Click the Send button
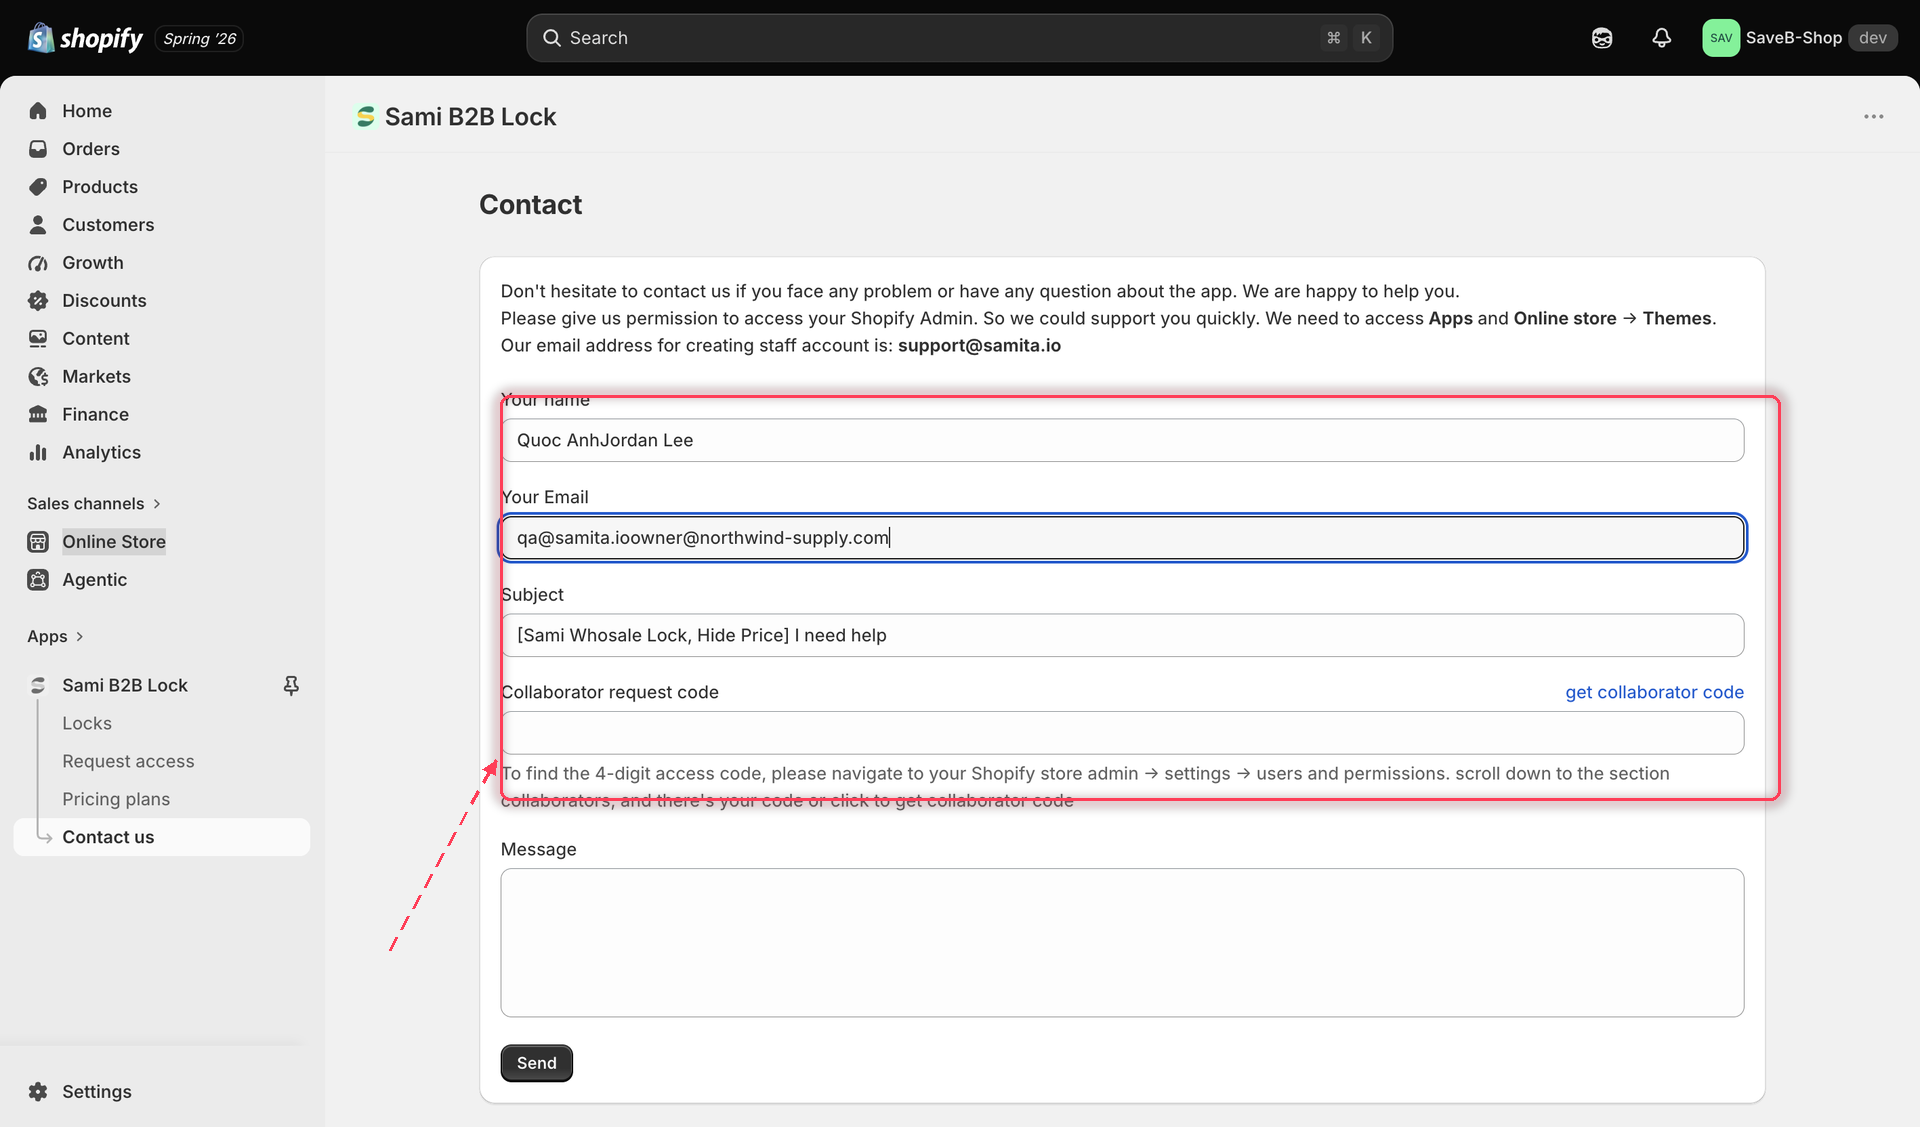The height and width of the screenshot is (1127, 1920). pyautogui.click(x=537, y=1063)
